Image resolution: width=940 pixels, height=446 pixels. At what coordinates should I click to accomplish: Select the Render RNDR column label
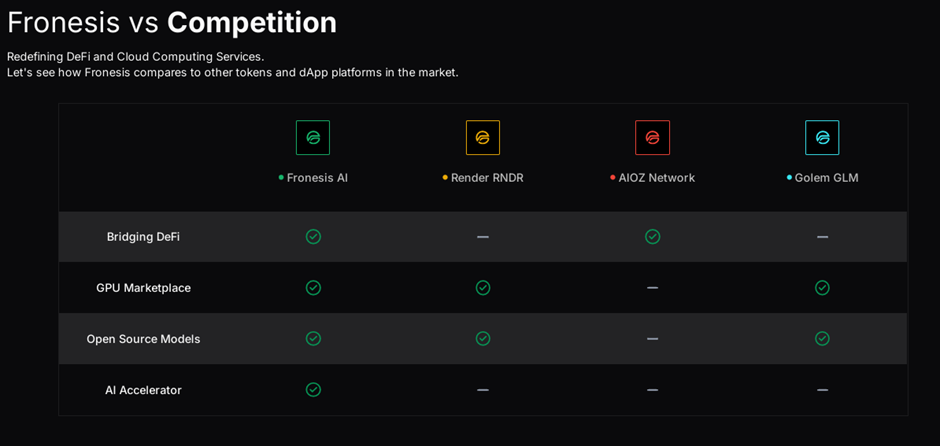487,178
